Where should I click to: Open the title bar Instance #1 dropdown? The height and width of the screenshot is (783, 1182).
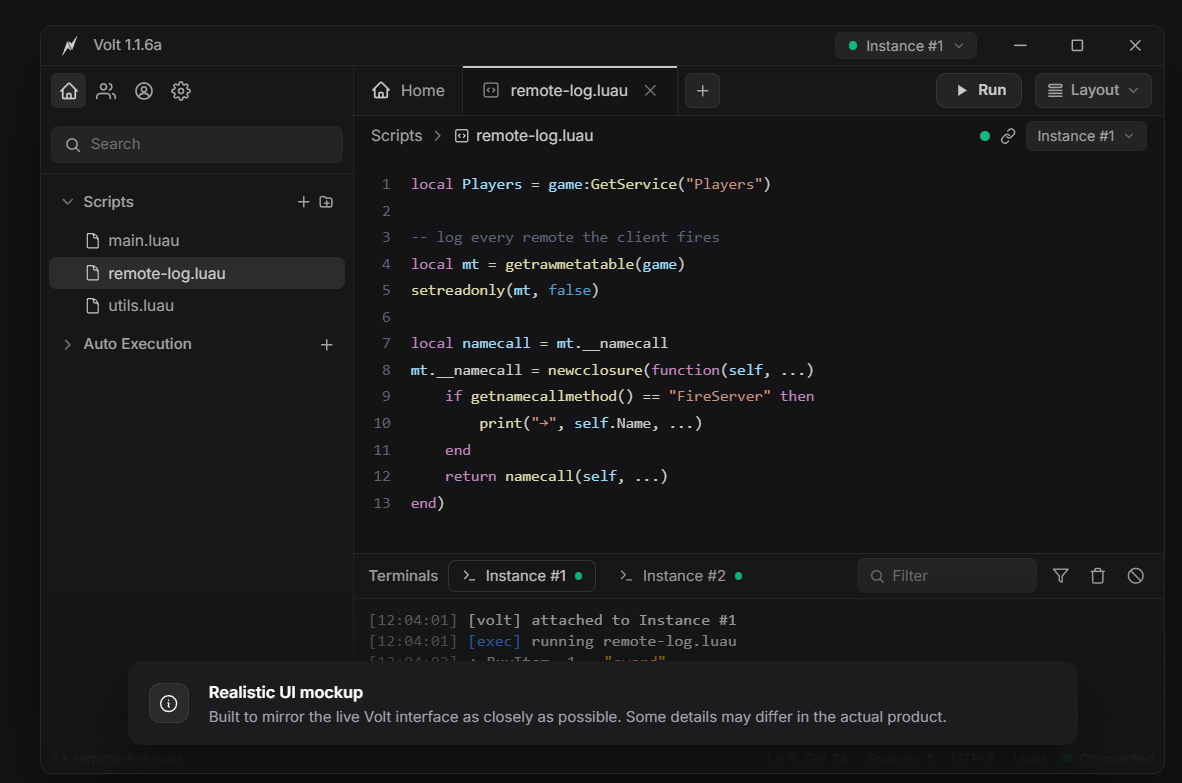point(905,46)
